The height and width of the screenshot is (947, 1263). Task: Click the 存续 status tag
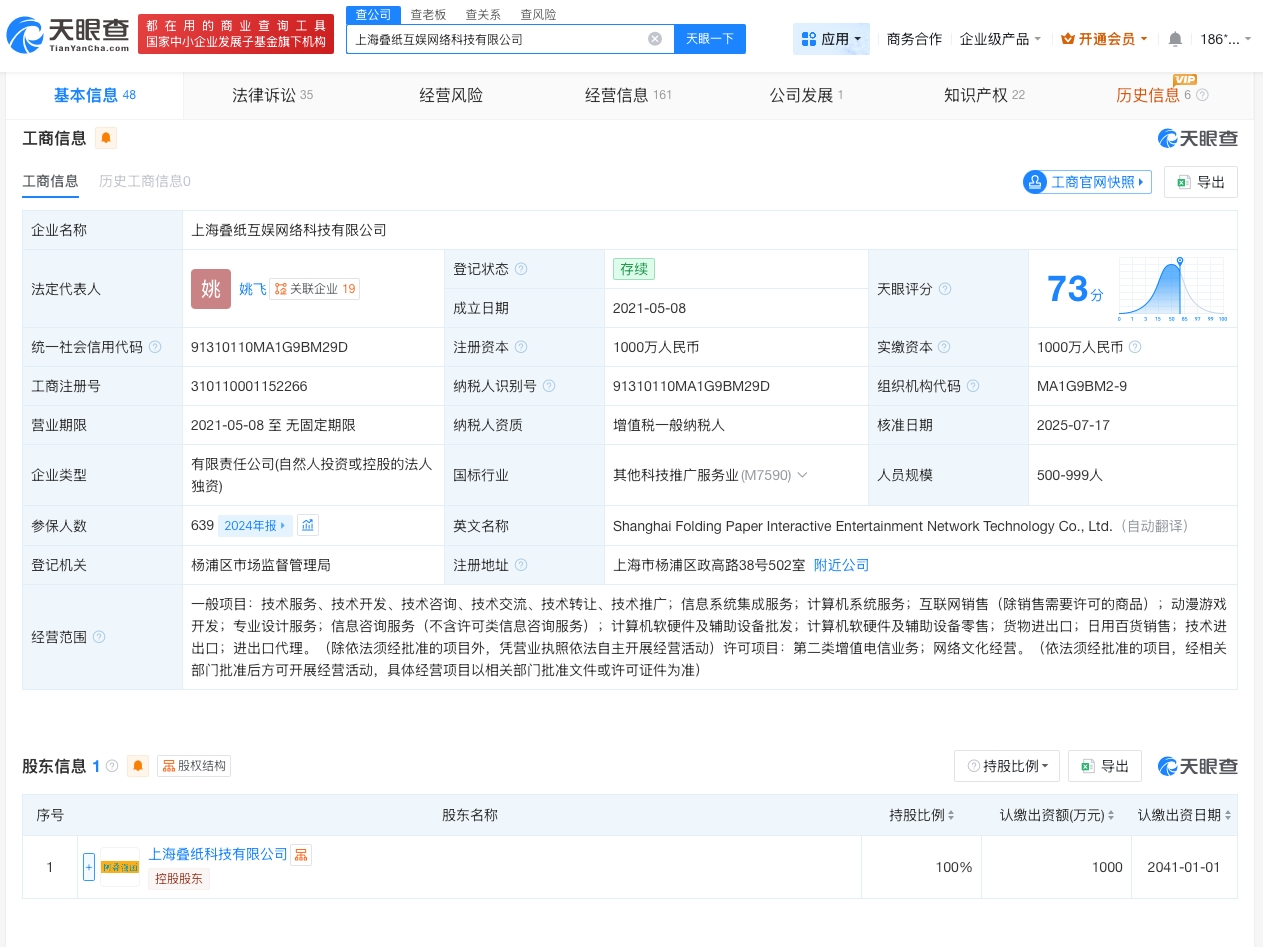(634, 269)
